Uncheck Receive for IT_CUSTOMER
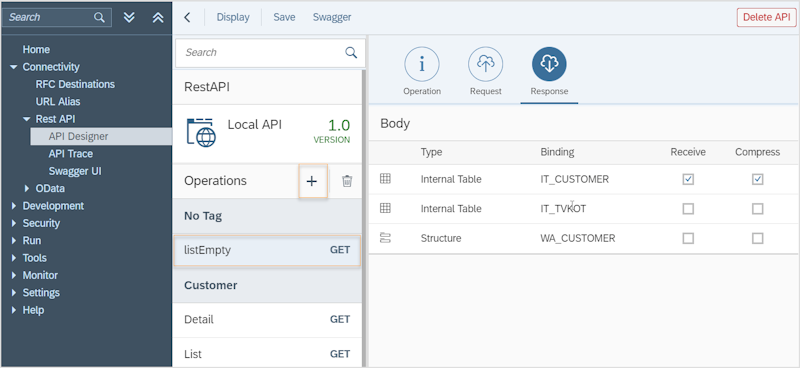Image resolution: width=800 pixels, height=368 pixels. click(688, 179)
